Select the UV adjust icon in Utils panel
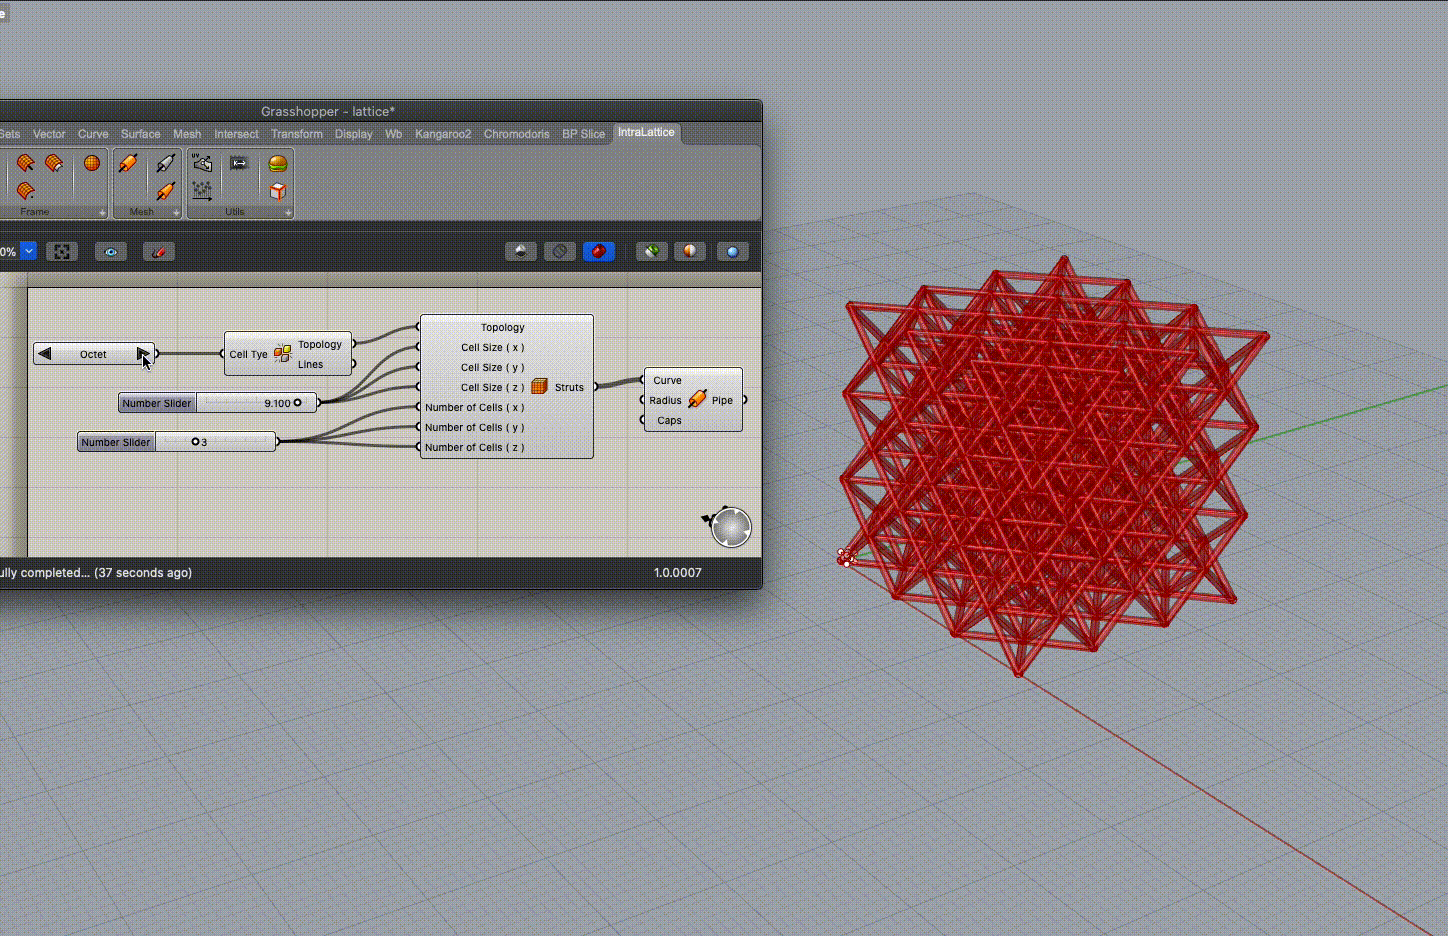This screenshot has width=1448, height=936. [202, 163]
